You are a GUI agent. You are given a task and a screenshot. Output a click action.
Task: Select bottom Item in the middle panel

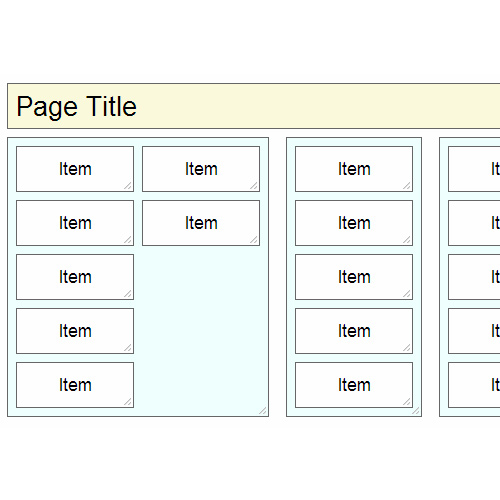pos(354,385)
